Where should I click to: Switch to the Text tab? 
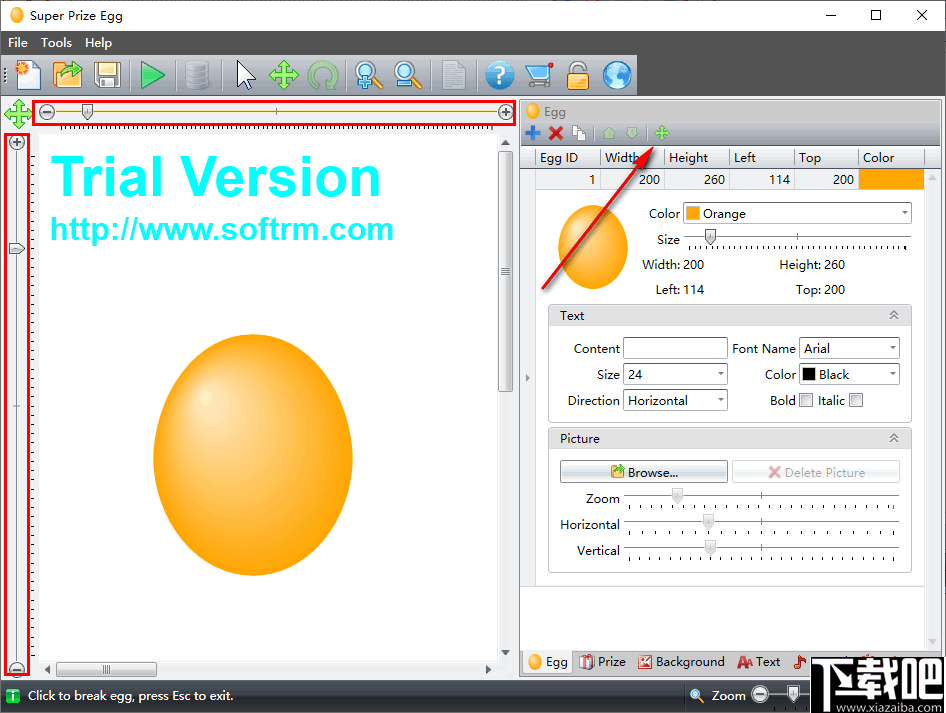click(x=759, y=662)
